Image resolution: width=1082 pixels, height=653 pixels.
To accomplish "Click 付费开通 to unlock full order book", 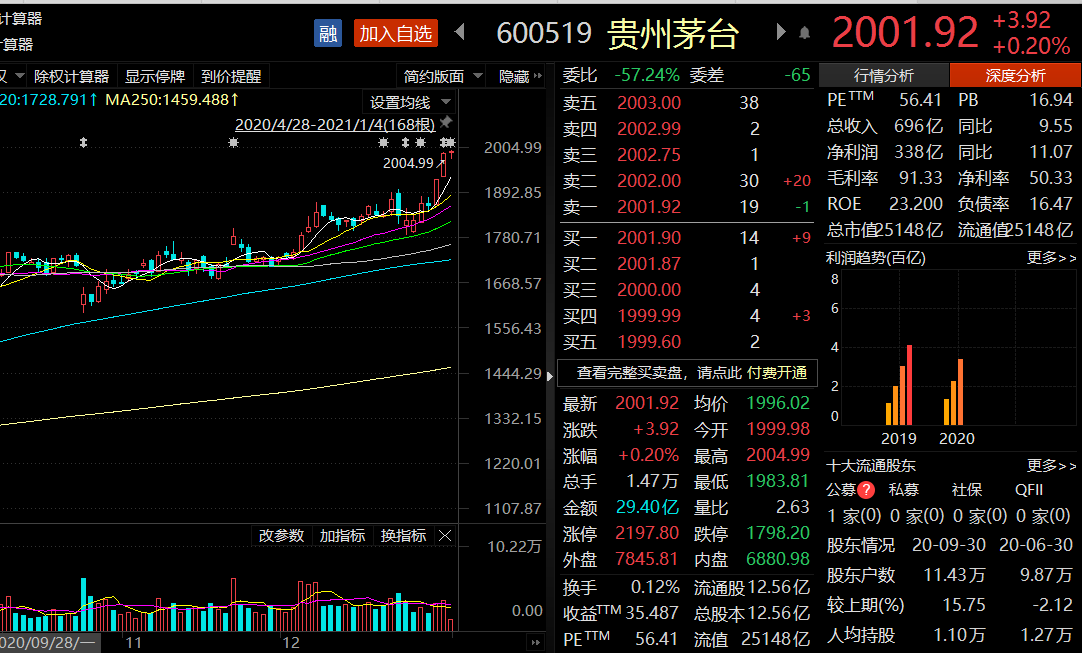I will pyautogui.click(x=777, y=373).
